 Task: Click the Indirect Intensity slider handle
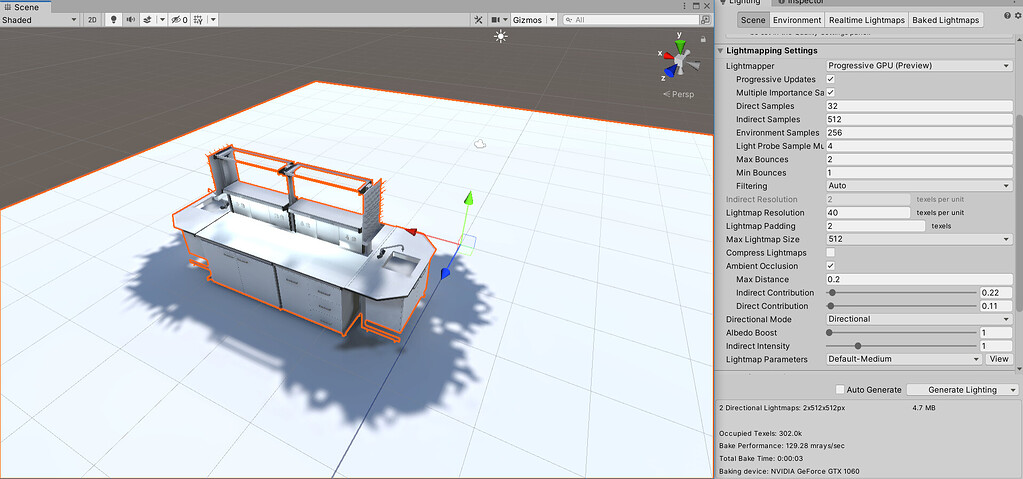[x=858, y=346]
